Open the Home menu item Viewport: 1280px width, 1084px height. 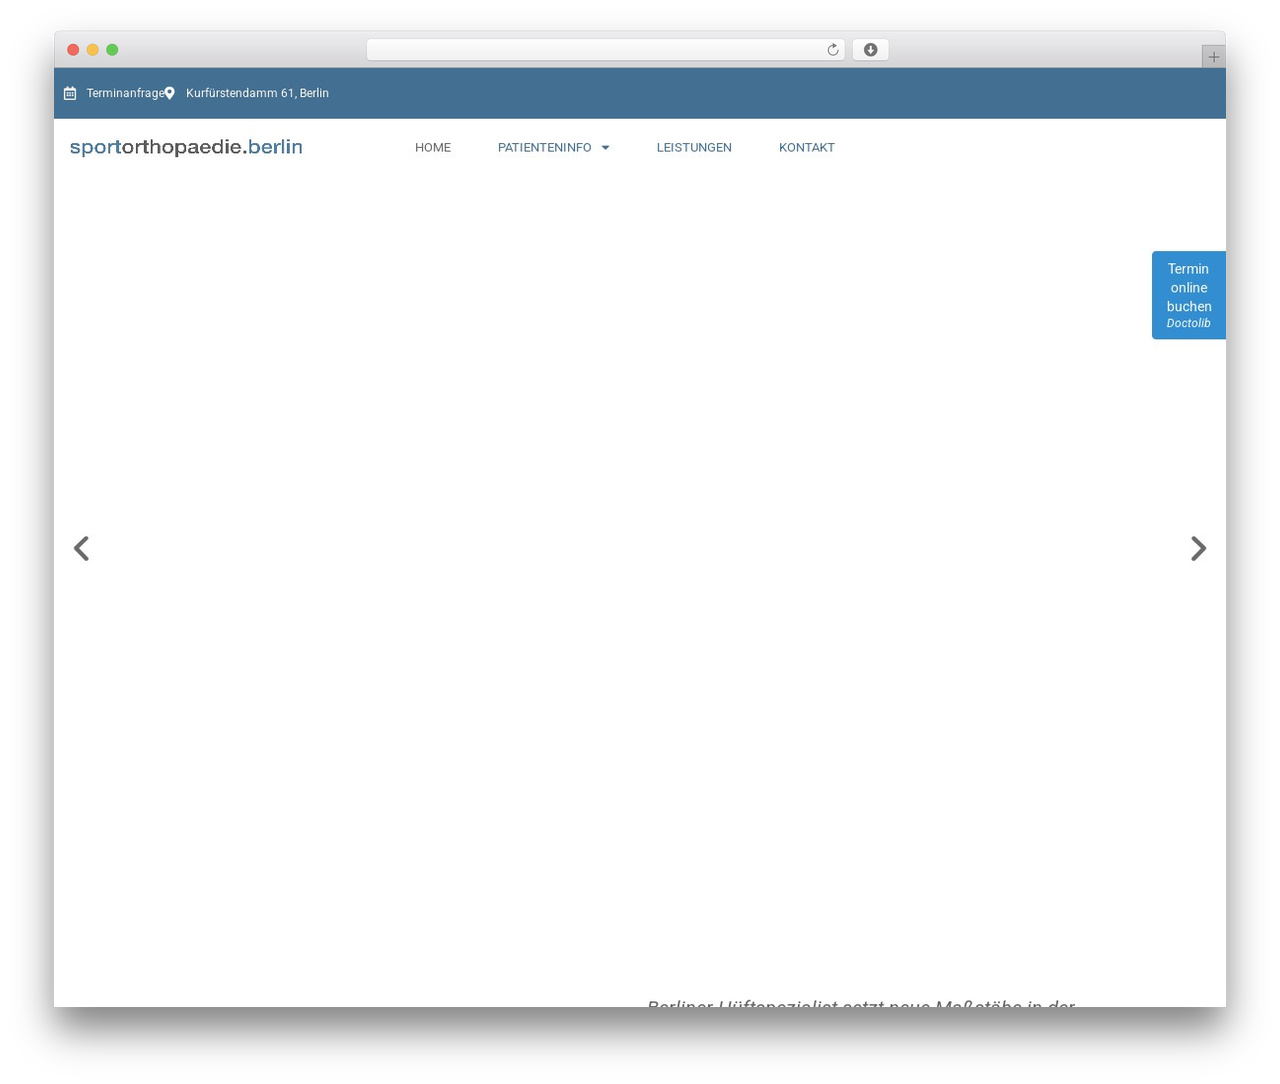[433, 148]
